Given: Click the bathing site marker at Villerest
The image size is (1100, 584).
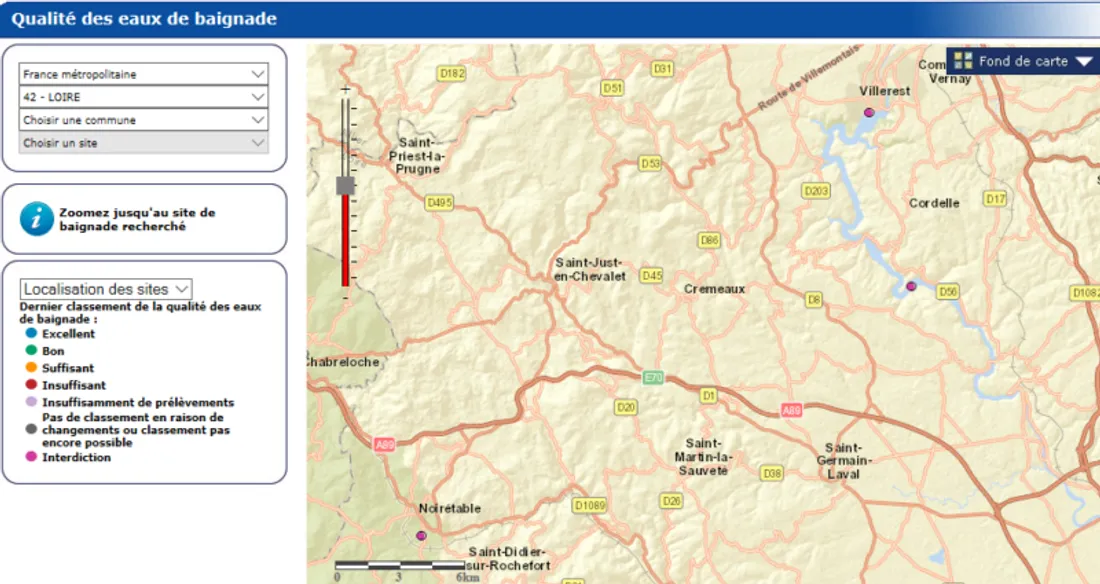Looking at the screenshot, I should click(x=869, y=113).
